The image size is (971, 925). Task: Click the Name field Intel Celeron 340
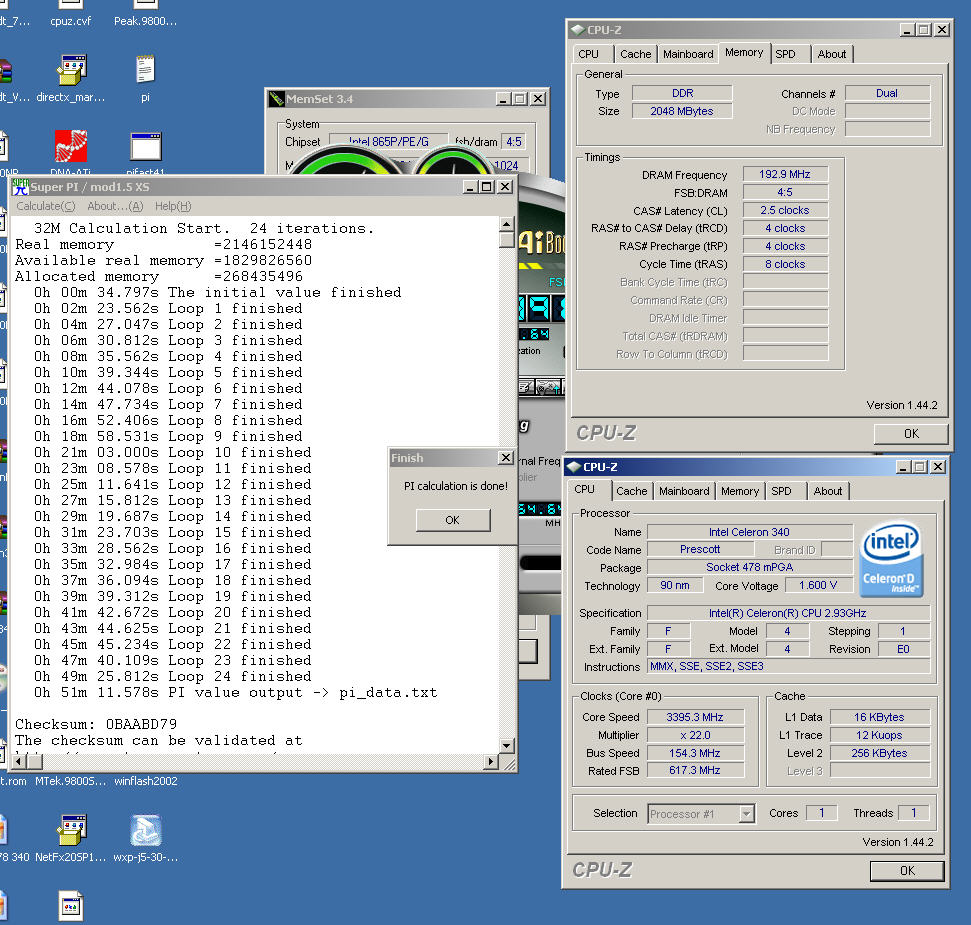(749, 532)
